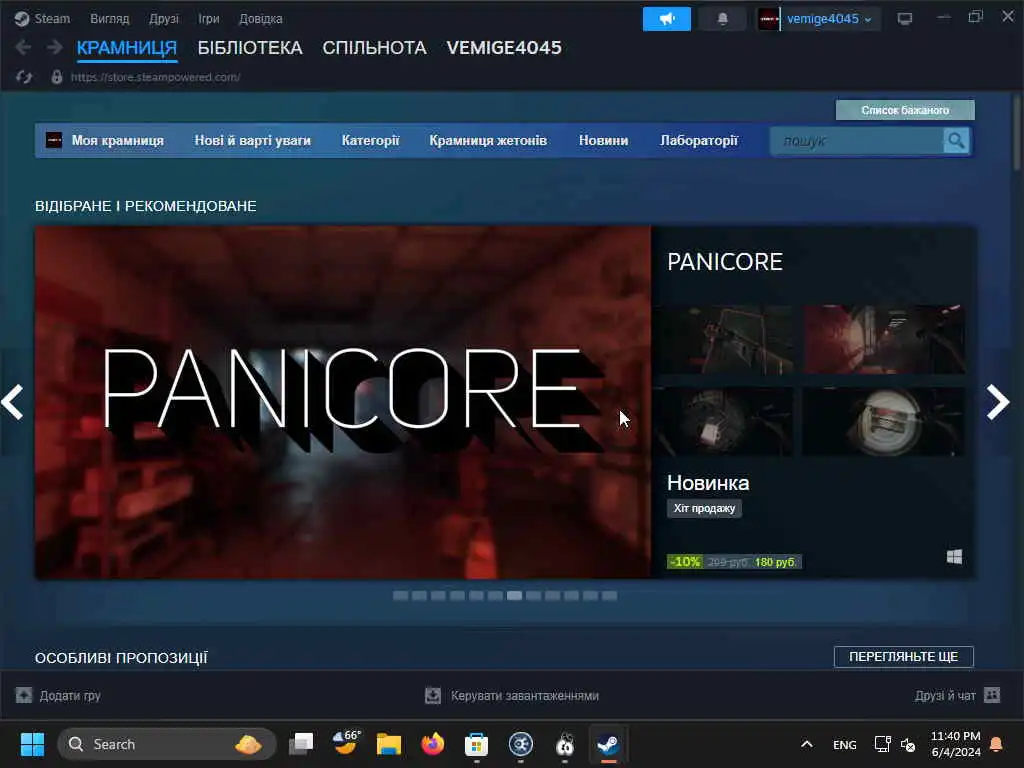Open the weather widget showing 66°

tap(345, 743)
